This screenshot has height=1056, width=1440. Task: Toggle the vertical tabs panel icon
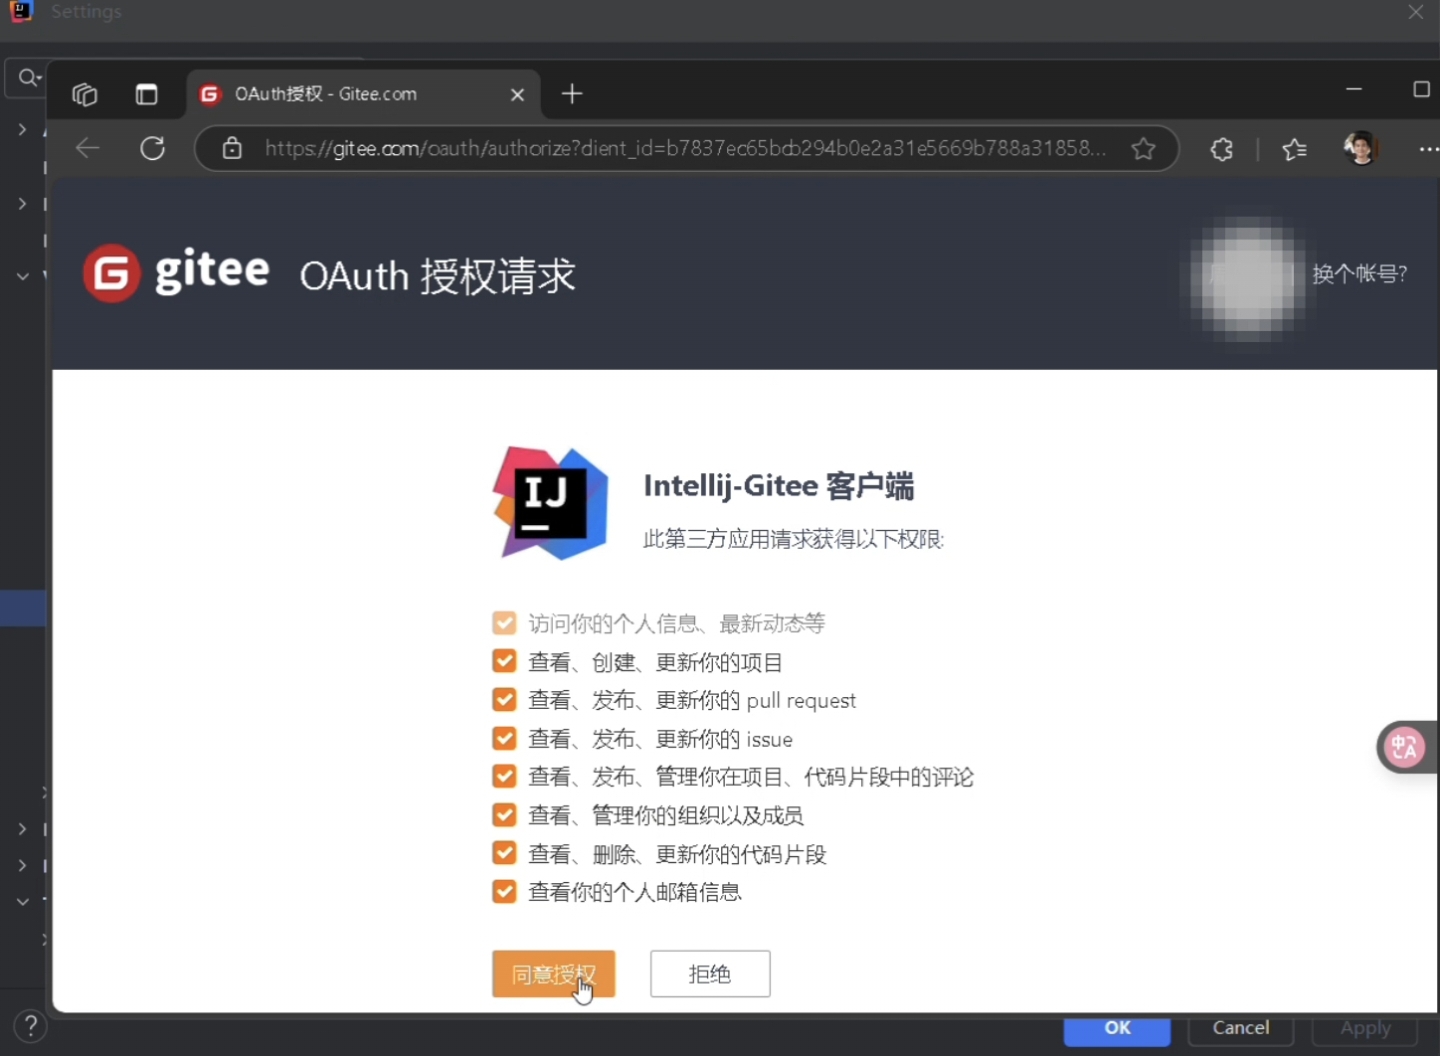[x=147, y=94]
